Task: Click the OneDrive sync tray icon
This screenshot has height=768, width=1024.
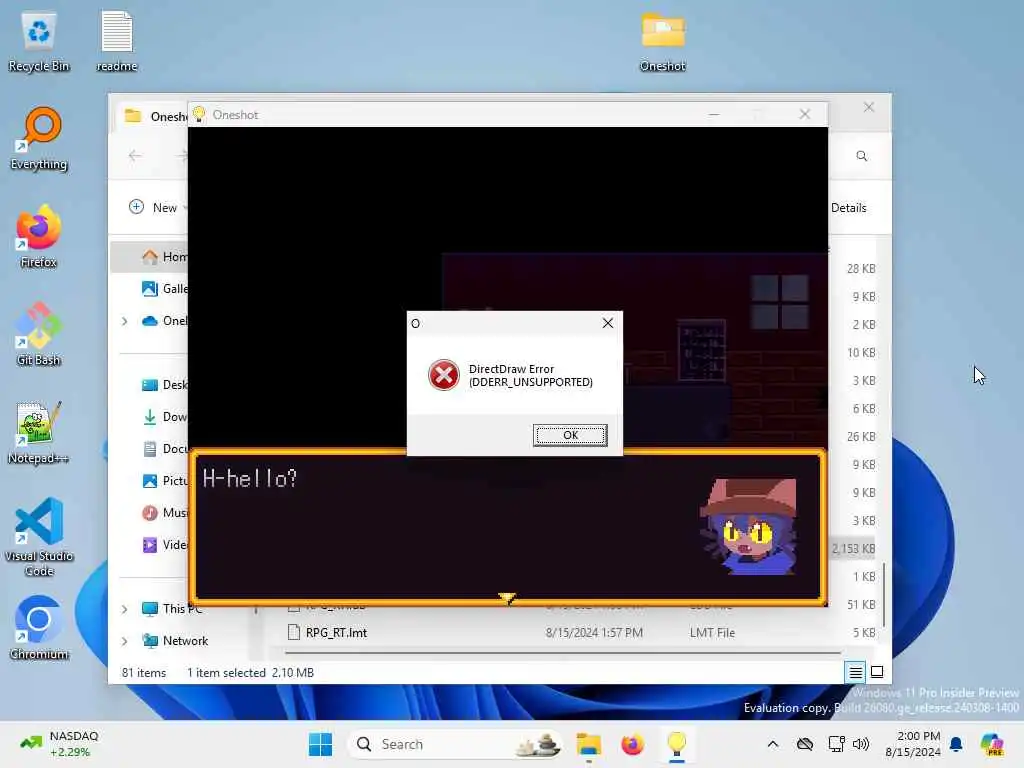Action: pyautogui.click(x=805, y=744)
